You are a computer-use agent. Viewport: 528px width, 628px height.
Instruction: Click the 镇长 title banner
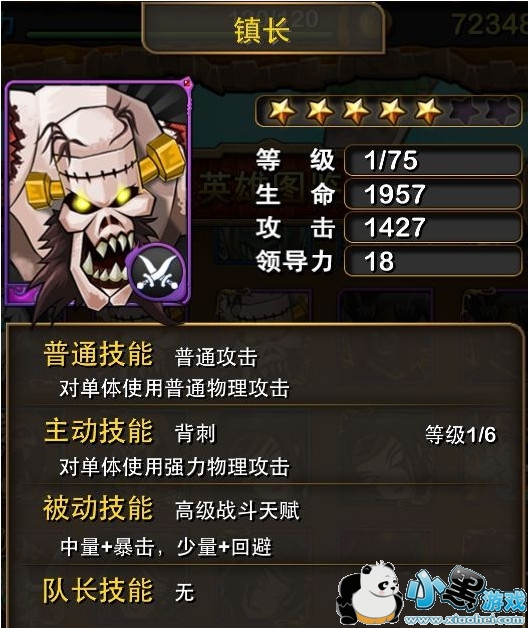(x=263, y=29)
